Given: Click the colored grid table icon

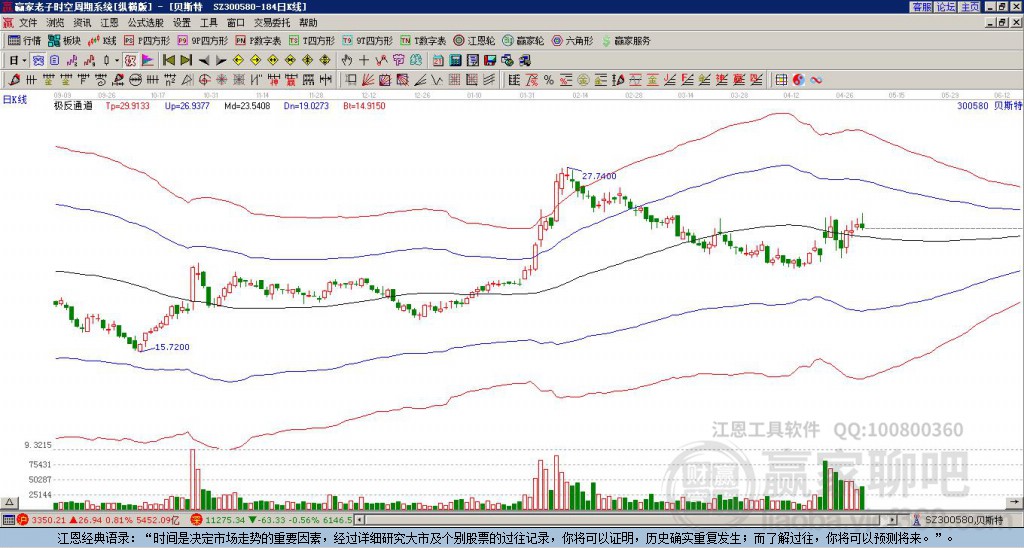Looking at the screenshot, I should (781, 80).
